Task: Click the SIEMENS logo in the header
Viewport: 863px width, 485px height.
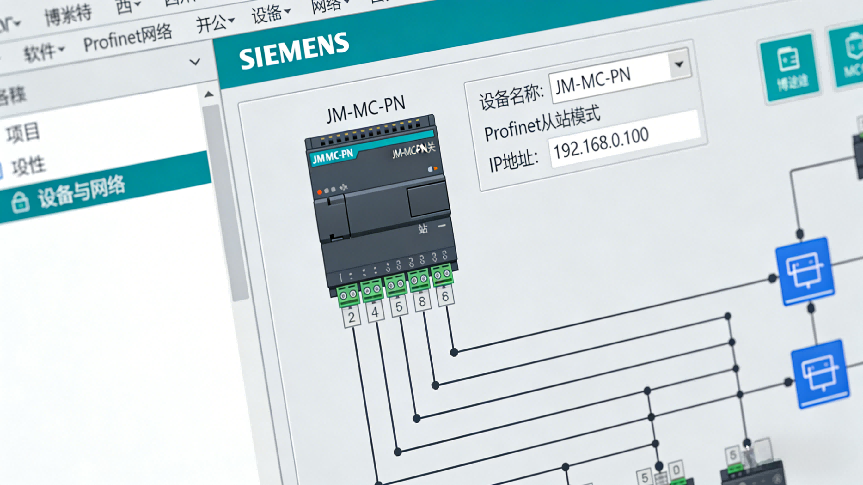Action: pyautogui.click(x=294, y=51)
